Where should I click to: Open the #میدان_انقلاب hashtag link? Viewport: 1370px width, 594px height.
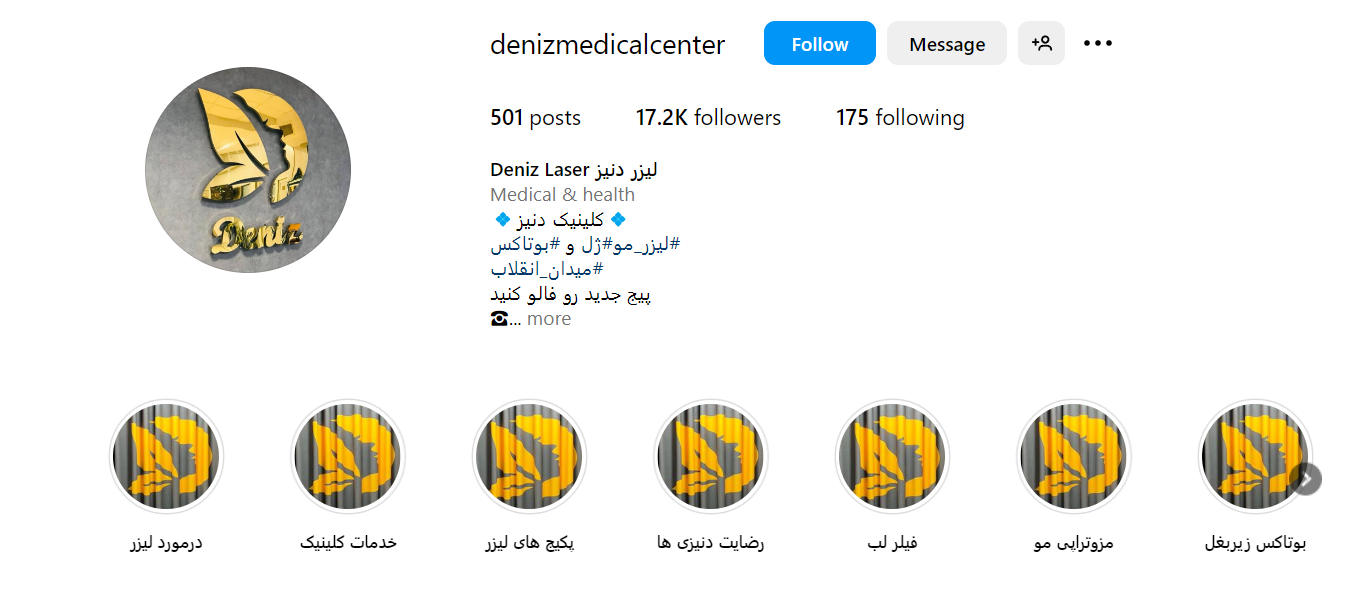click(547, 269)
